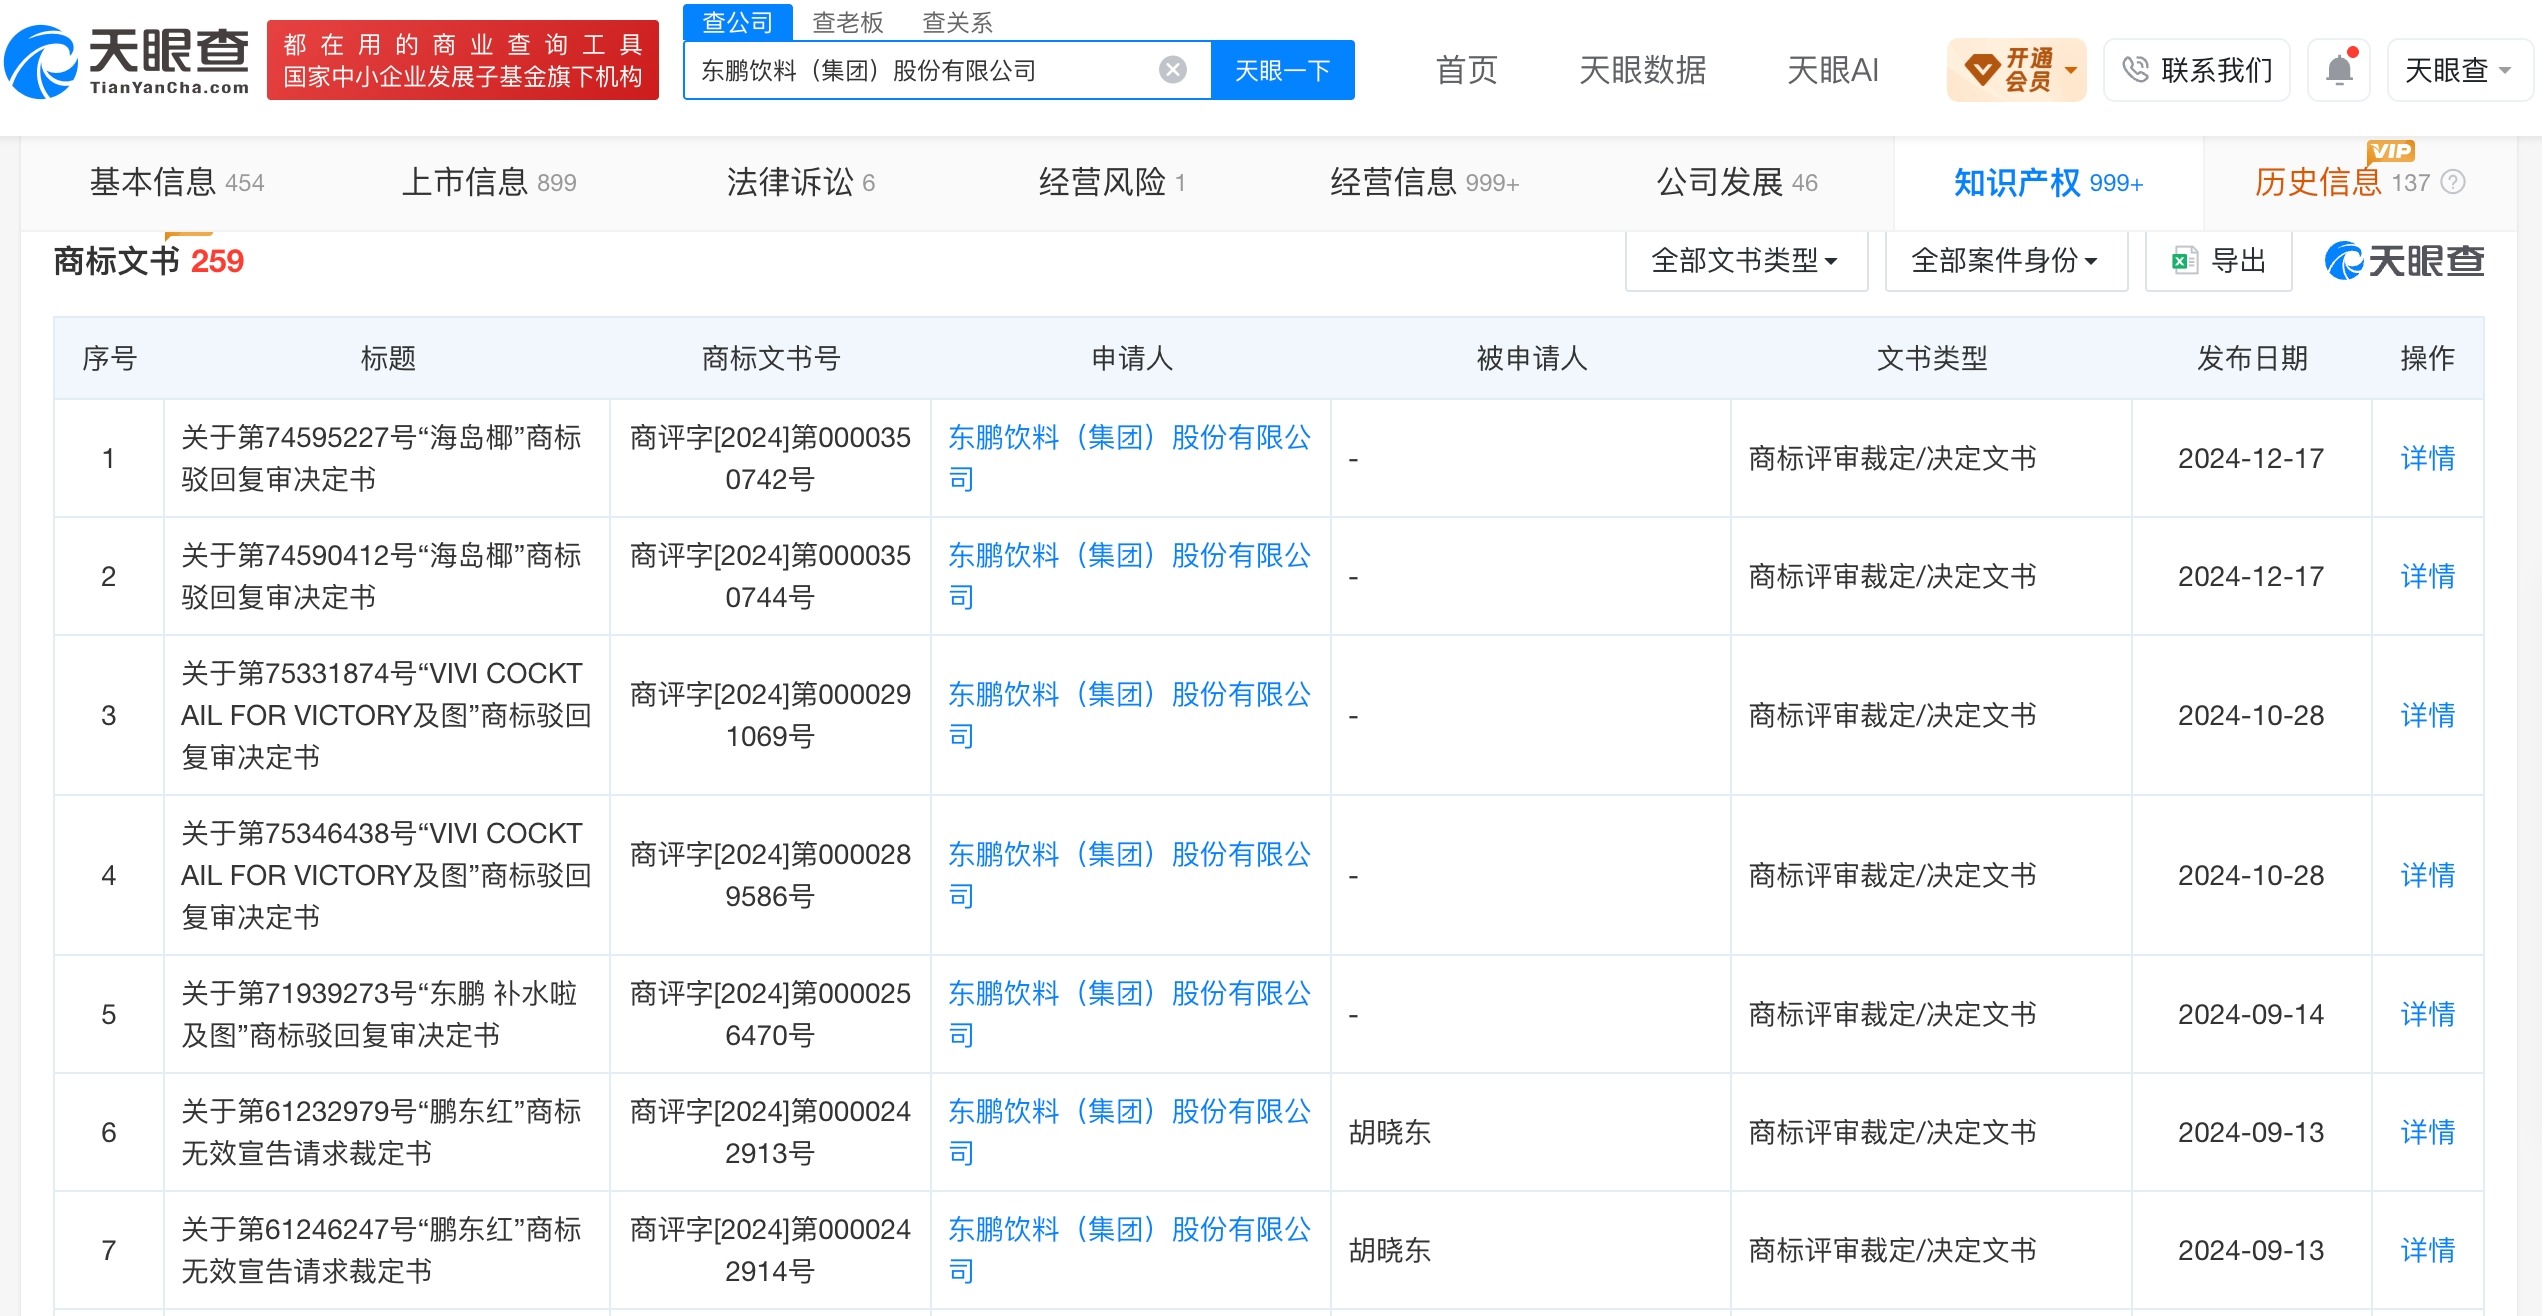This screenshot has width=2542, height=1316.
Task: Open 详情 for row 4 VIVI COCKTAIL document
Action: click(2427, 875)
